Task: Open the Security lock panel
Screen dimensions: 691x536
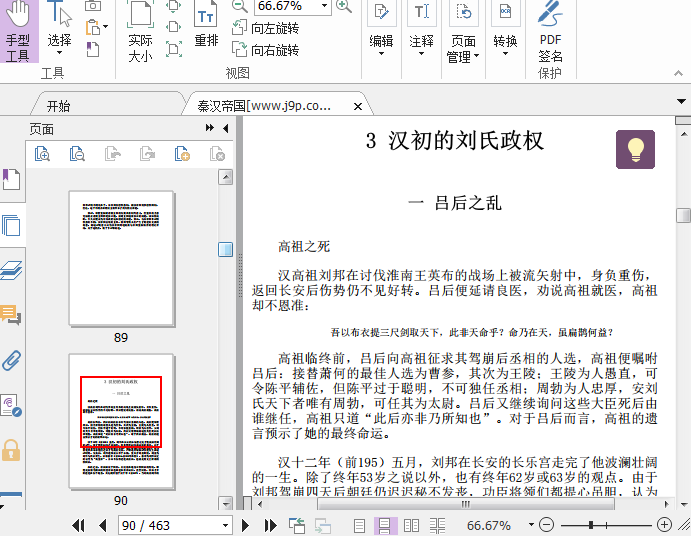Action: pyautogui.click(x=11, y=450)
